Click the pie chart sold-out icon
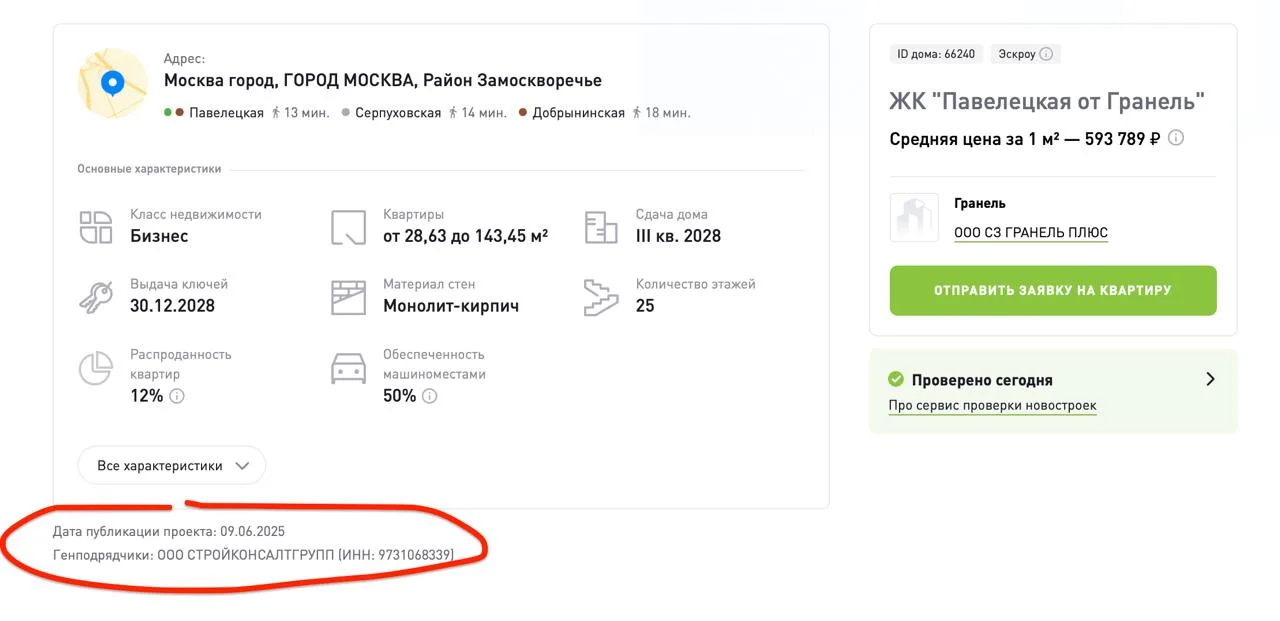This screenshot has width=1280, height=621. 96,368
